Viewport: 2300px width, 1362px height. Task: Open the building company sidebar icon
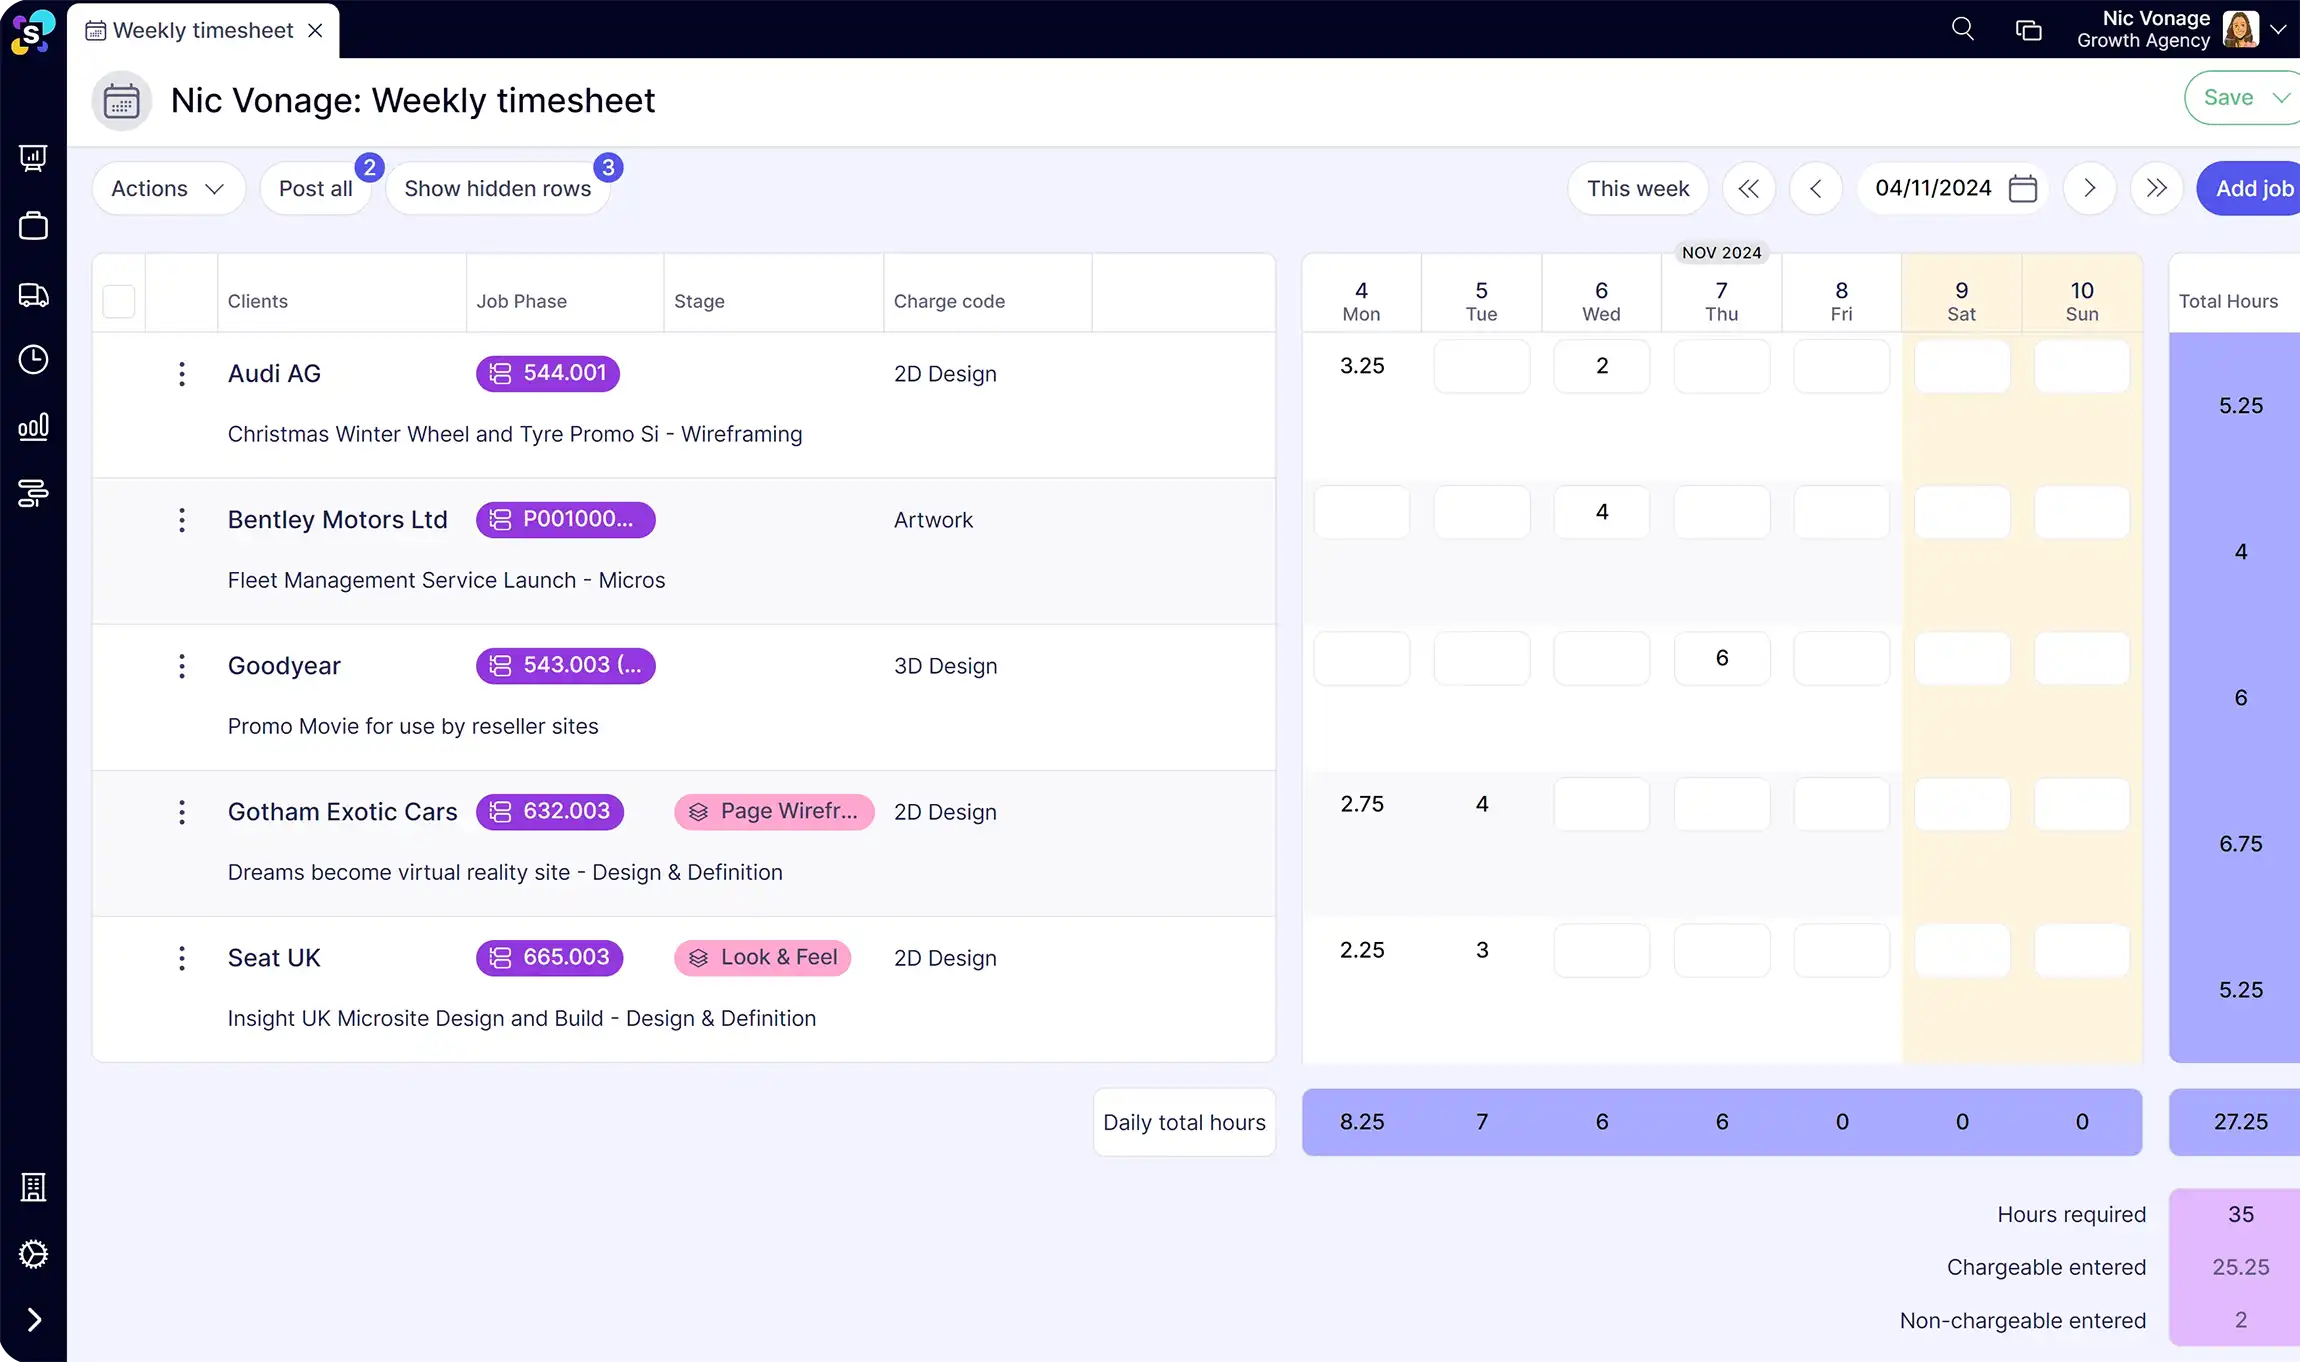coord(33,1187)
